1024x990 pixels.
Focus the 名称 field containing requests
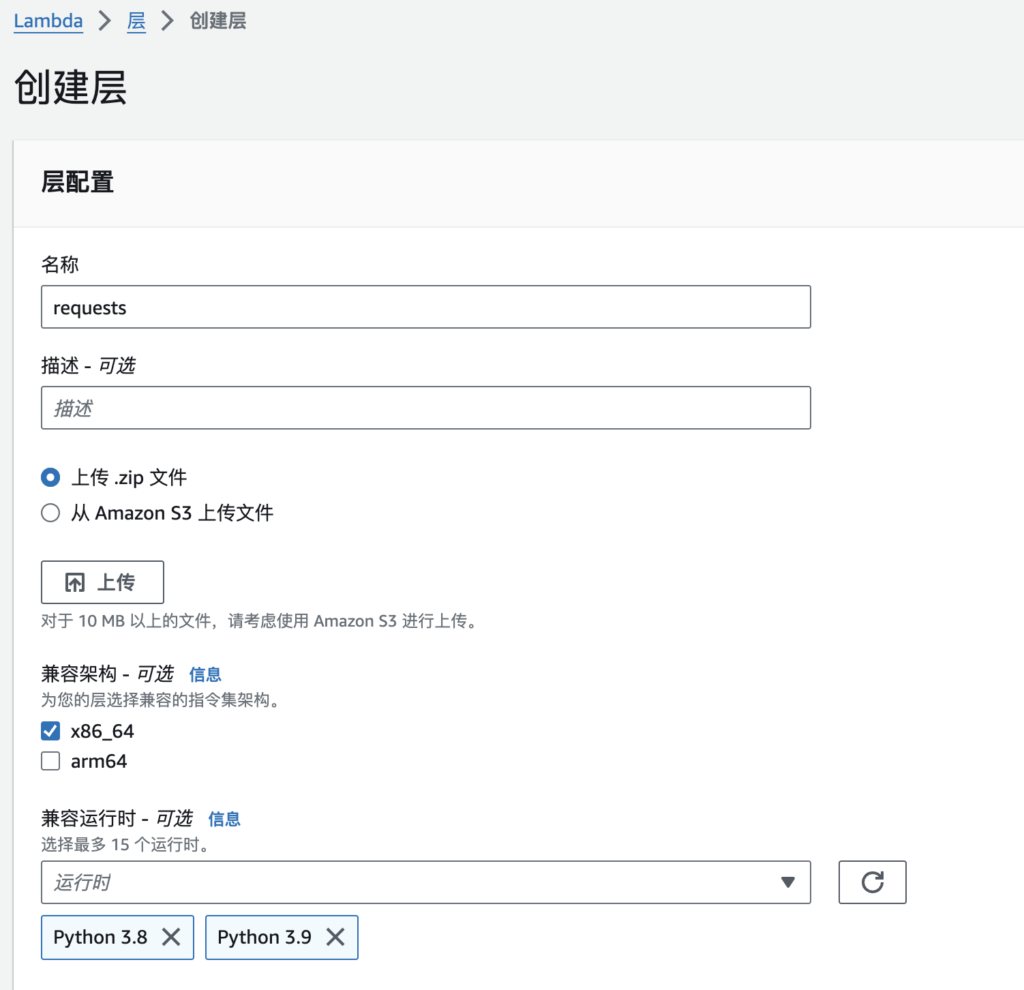[x=425, y=307]
